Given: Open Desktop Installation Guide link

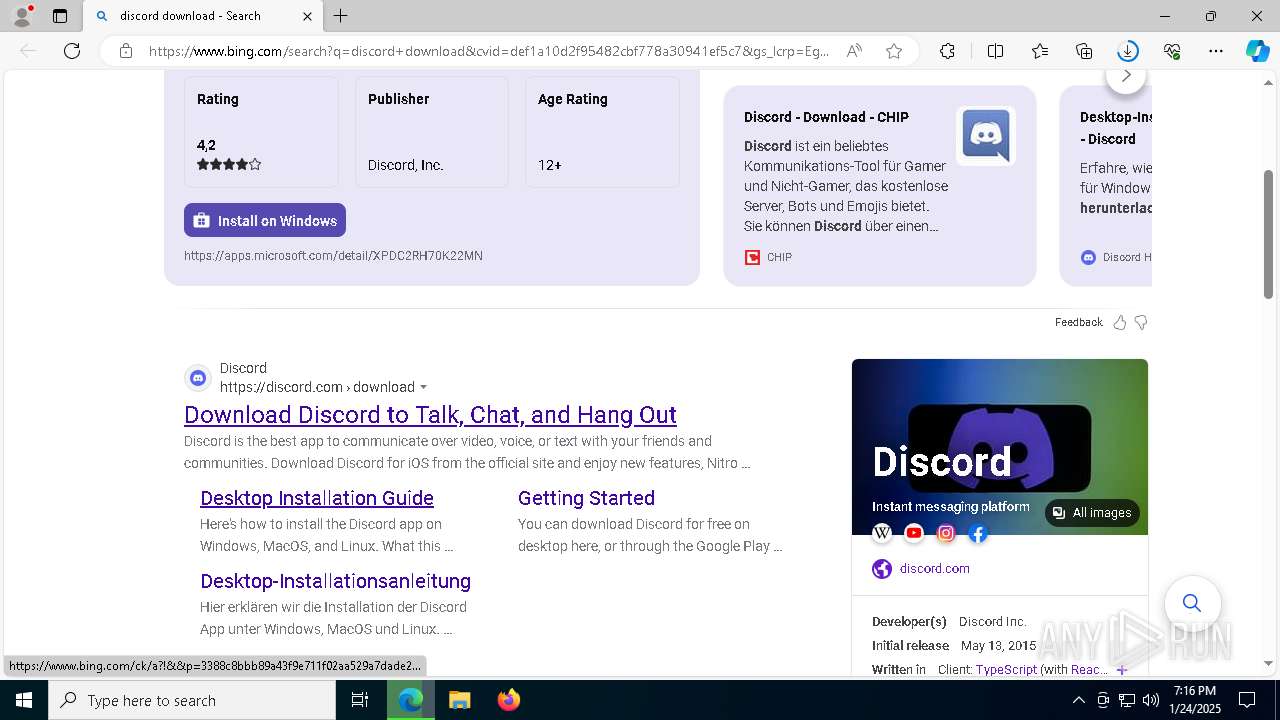Looking at the screenshot, I should (x=317, y=498).
